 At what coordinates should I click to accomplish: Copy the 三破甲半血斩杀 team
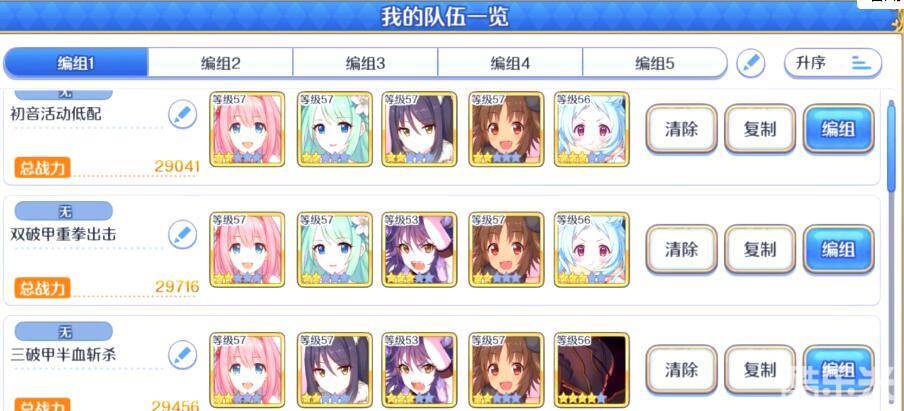[760, 369]
